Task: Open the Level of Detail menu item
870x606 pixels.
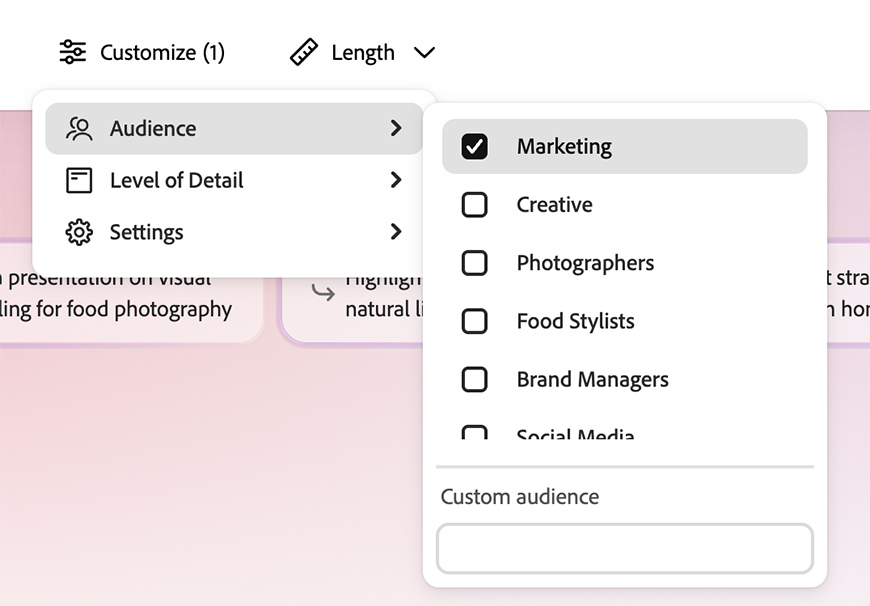Action: (234, 180)
